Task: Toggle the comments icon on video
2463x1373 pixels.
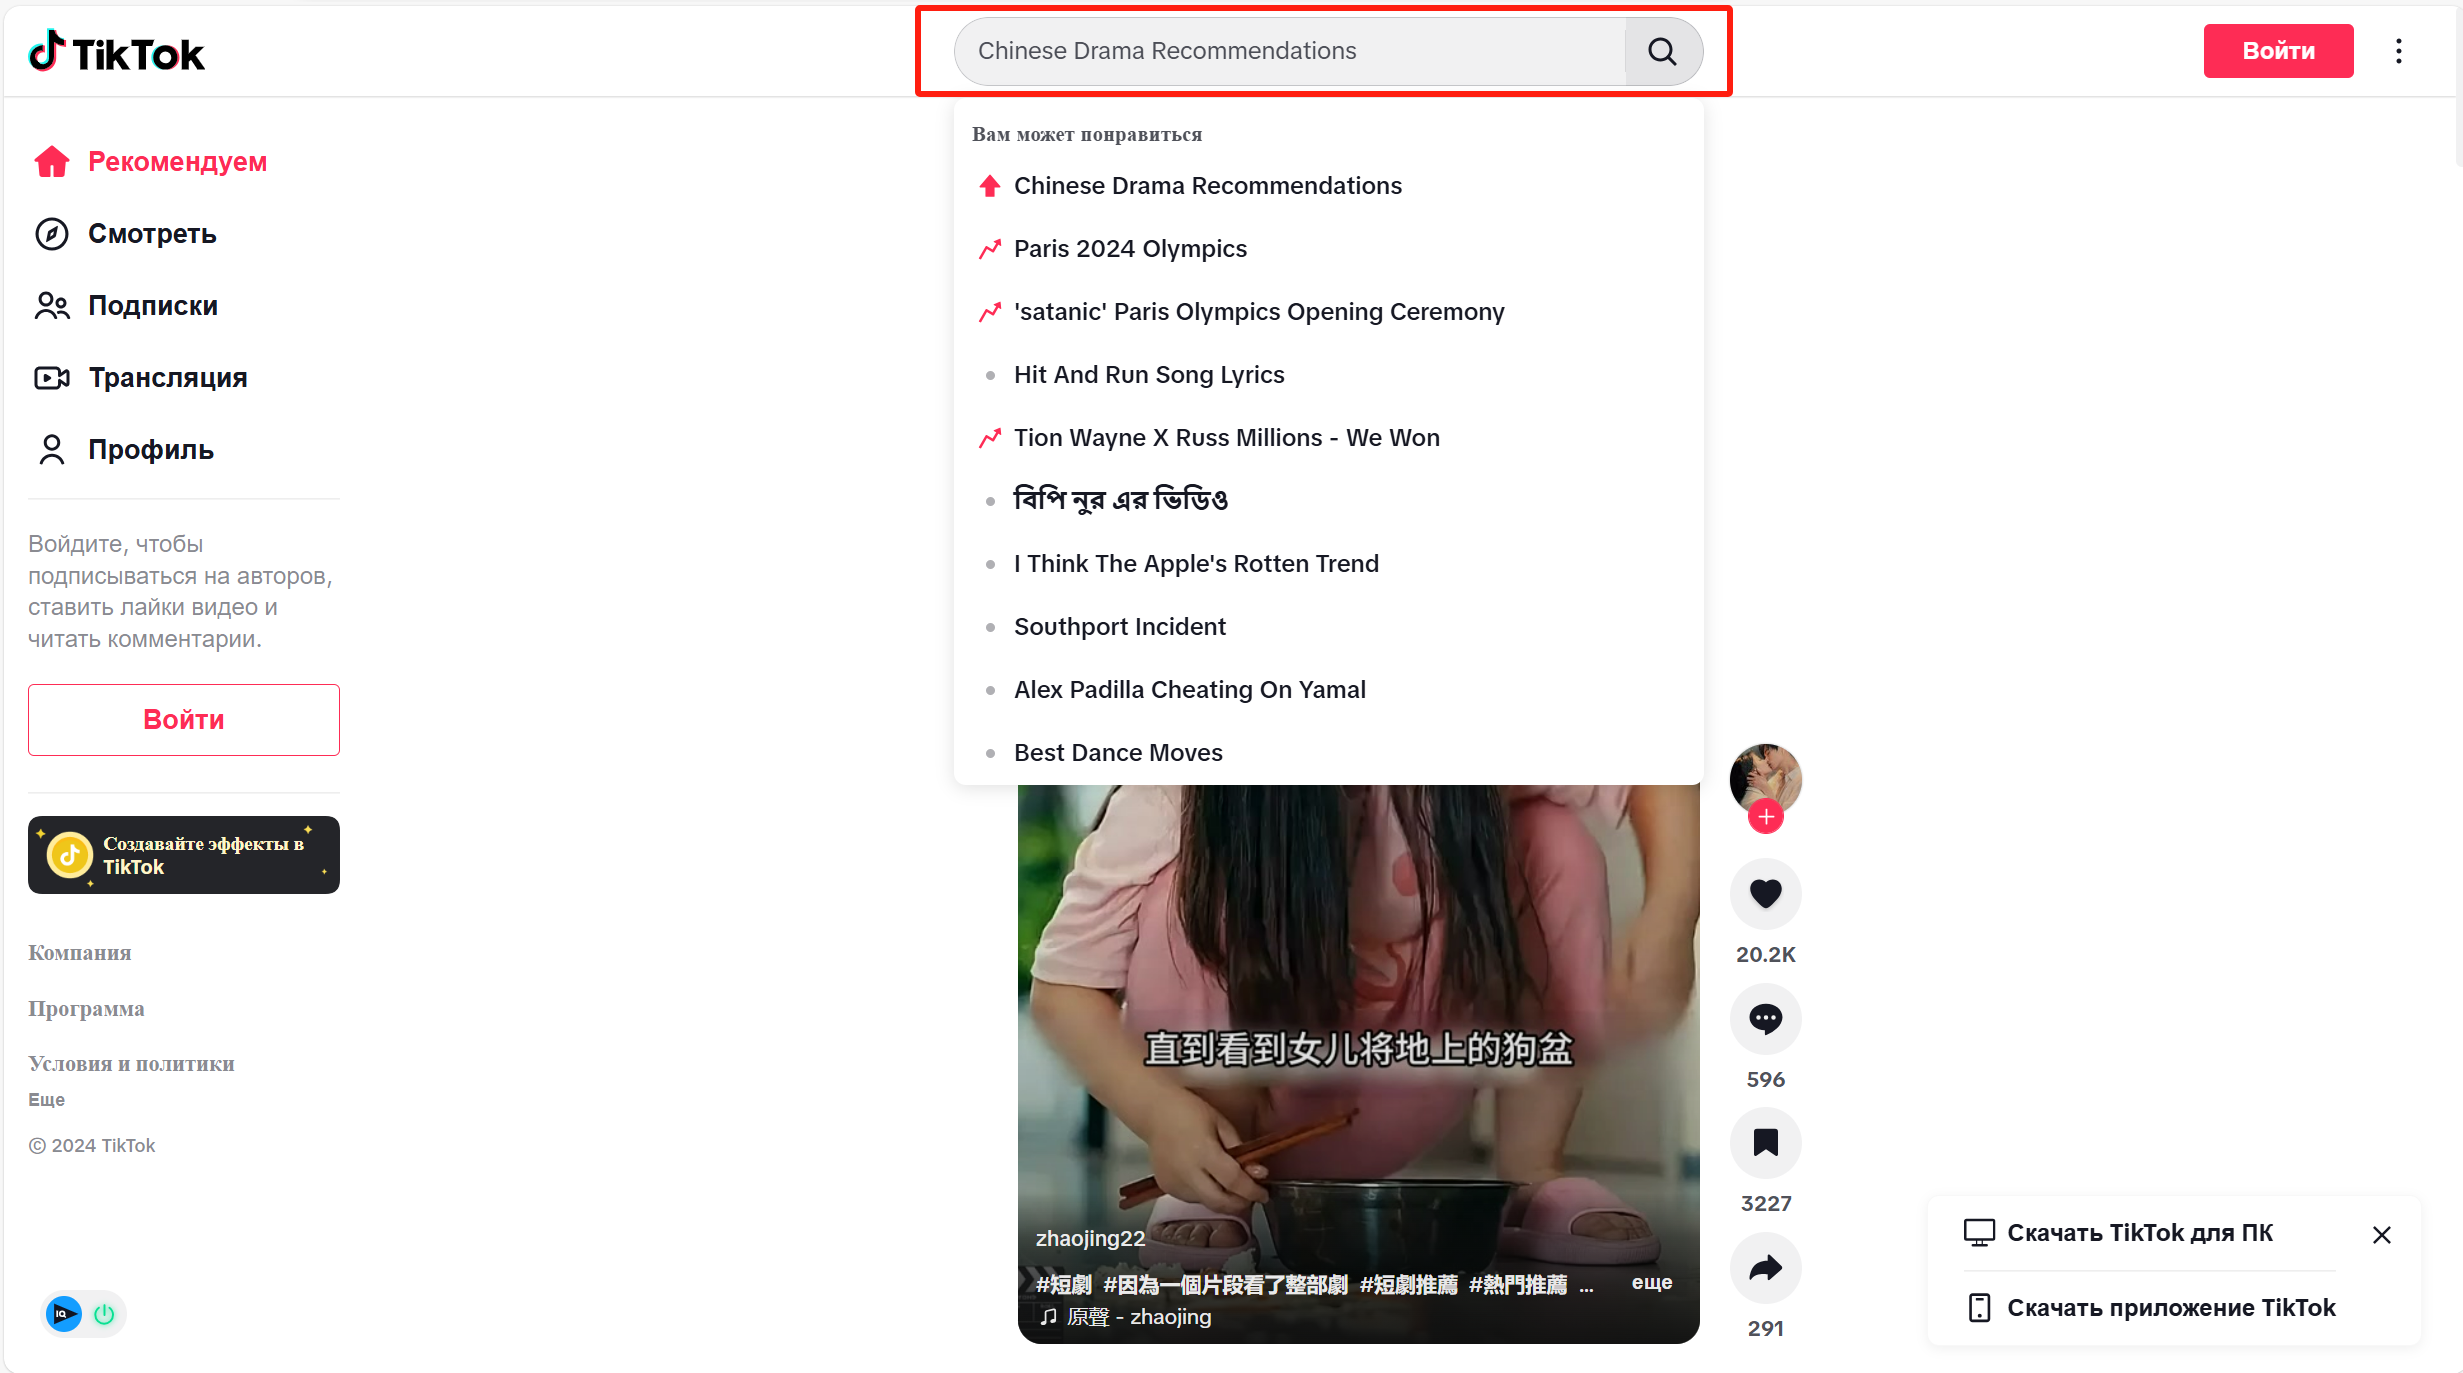Action: point(1767,1018)
